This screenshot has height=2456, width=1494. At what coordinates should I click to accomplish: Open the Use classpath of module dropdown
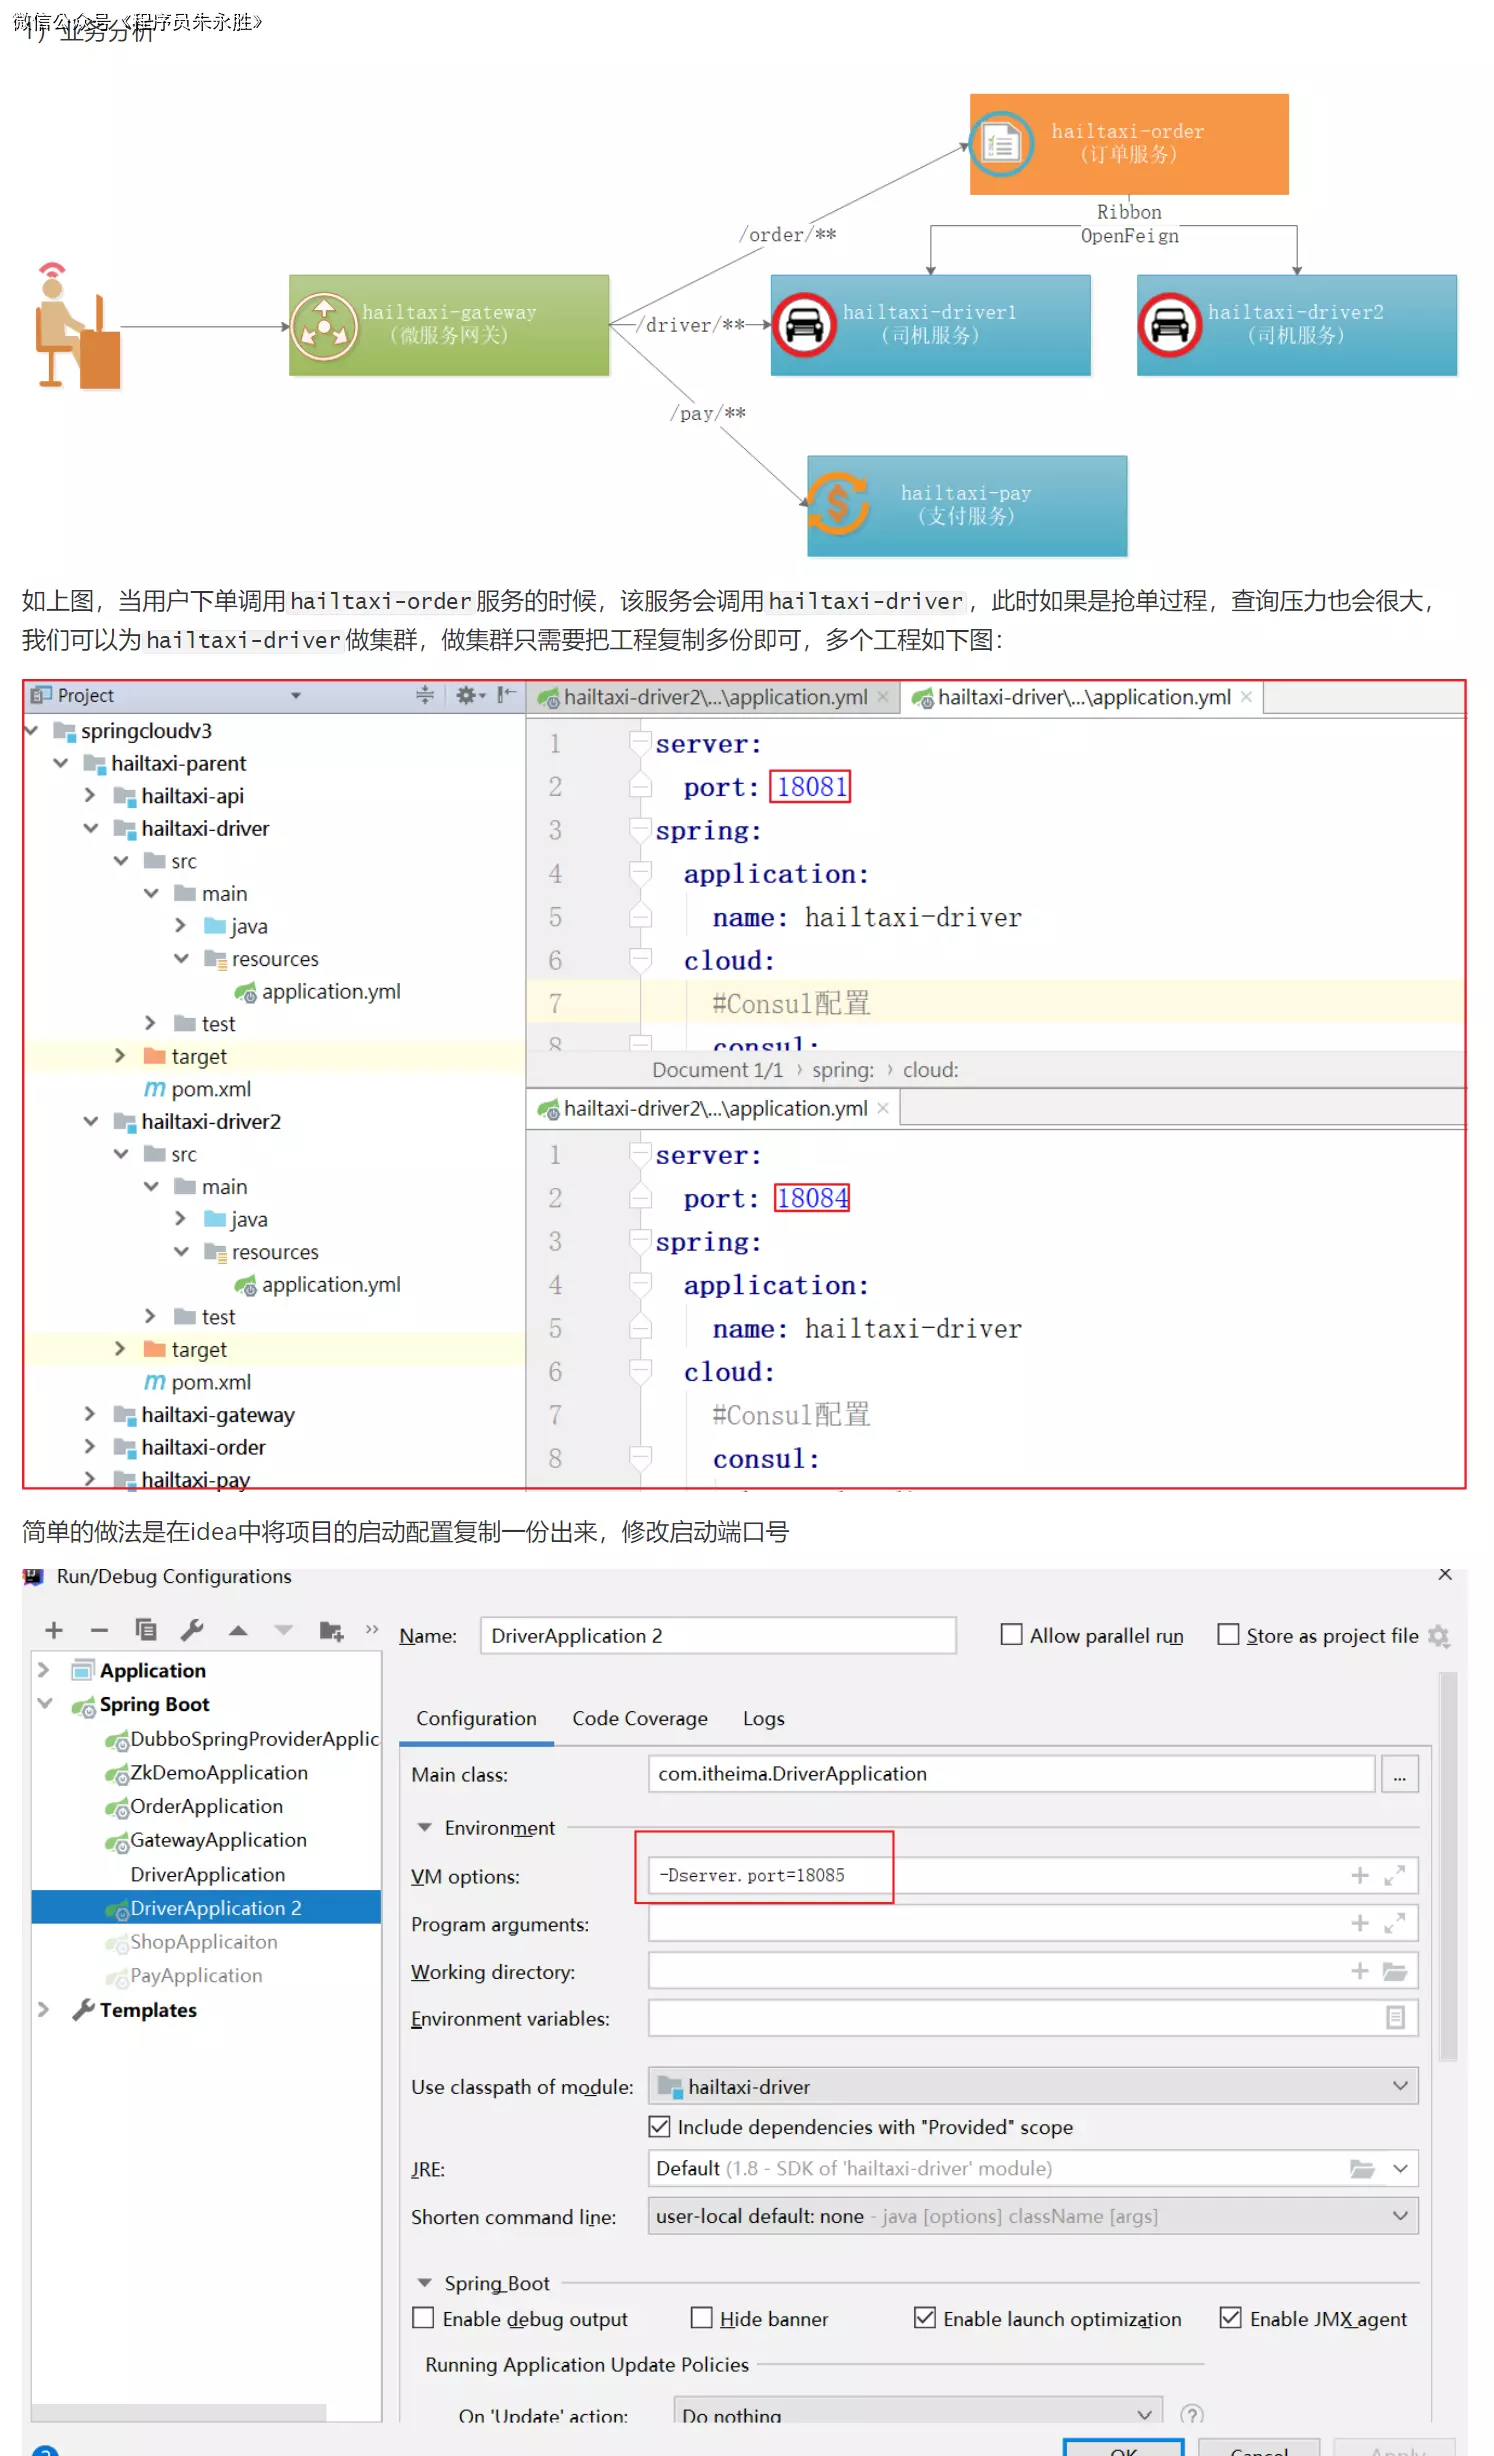(1400, 2086)
